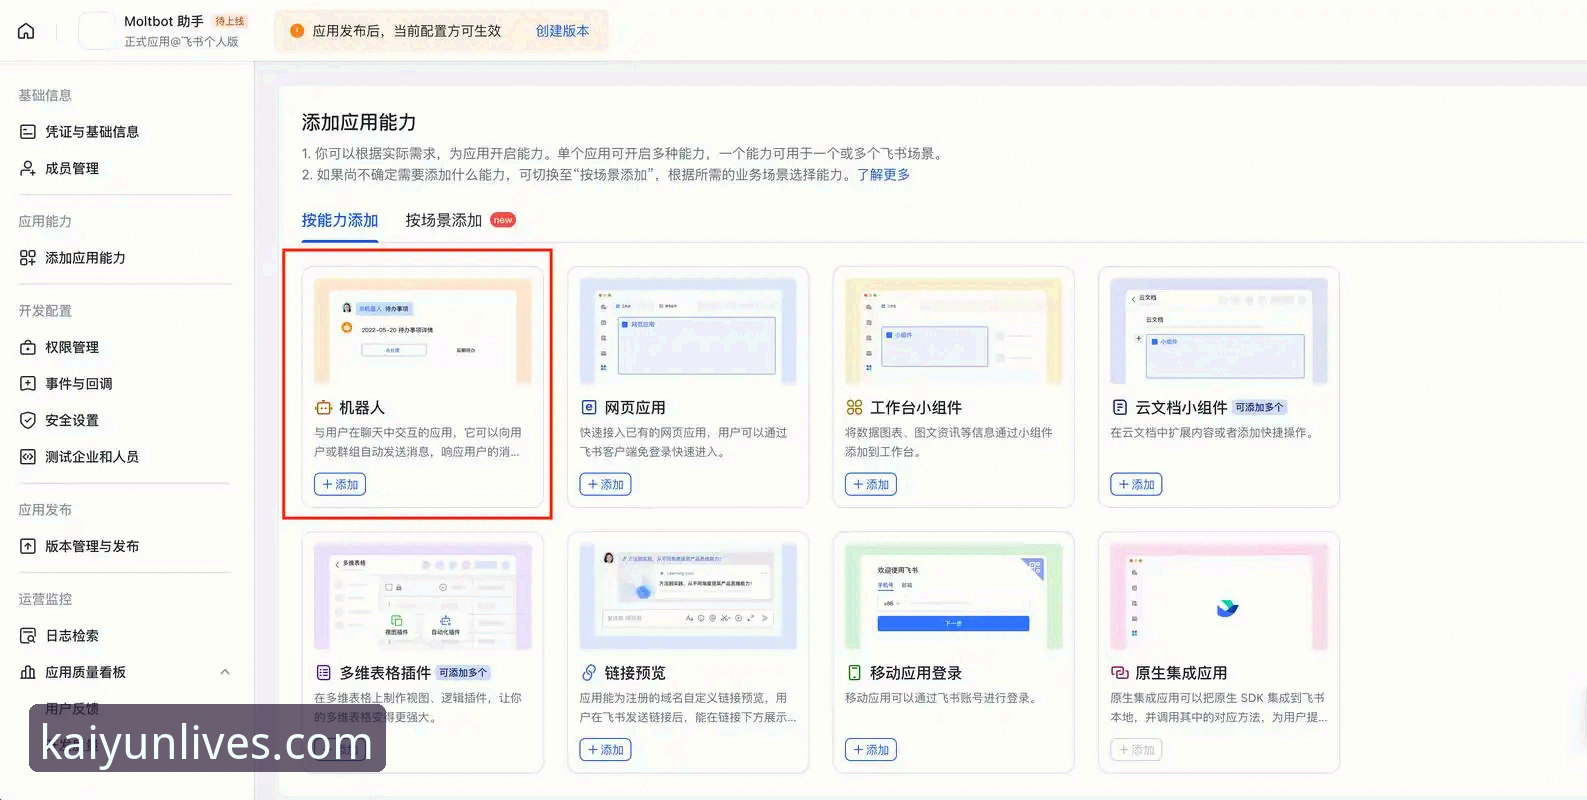The width and height of the screenshot is (1587, 800).
Task: Click the 日志检索 icon
Action: click(x=28, y=636)
